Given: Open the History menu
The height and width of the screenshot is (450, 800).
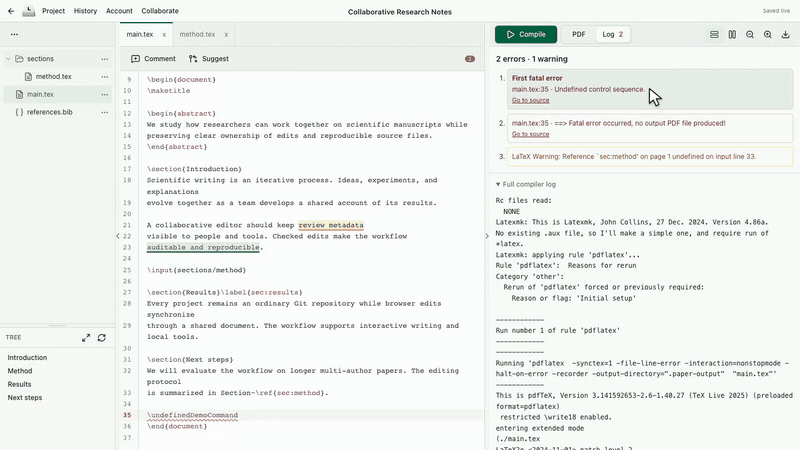Looking at the screenshot, I should [85, 11].
